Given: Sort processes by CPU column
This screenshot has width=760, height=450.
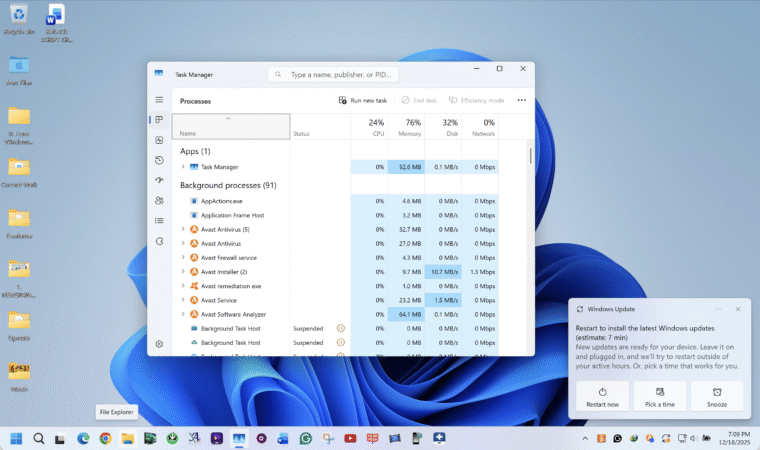Looking at the screenshot, I should [x=369, y=127].
